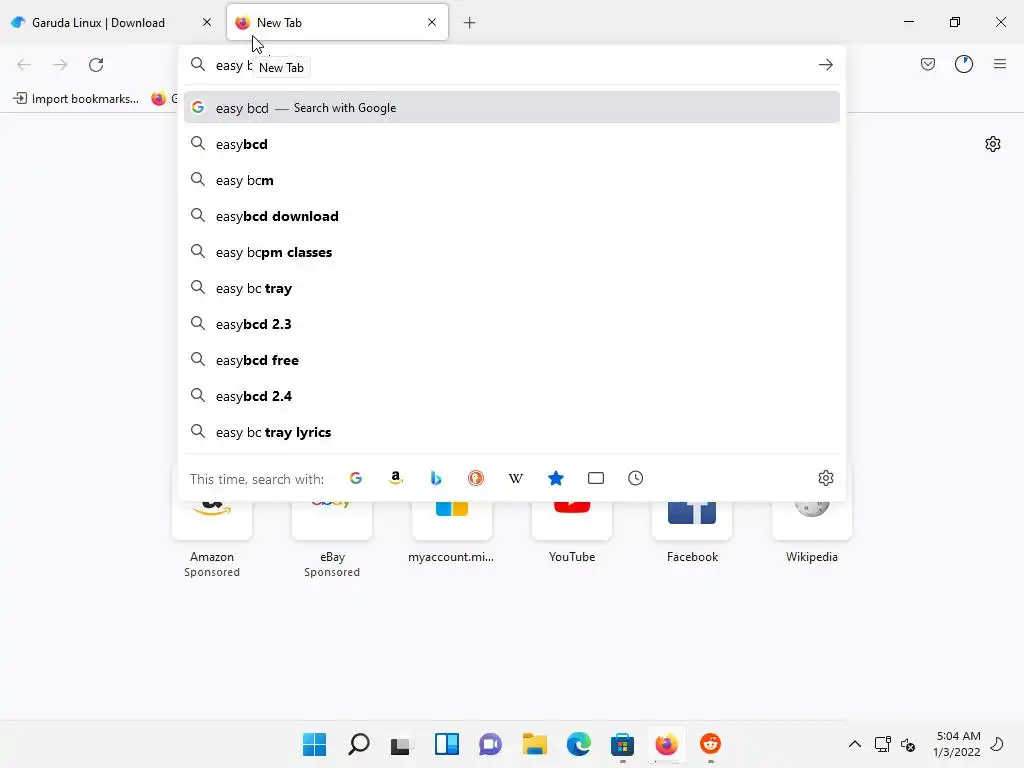Switch to Garuda Linux Download tab
This screenshot has height=768, width=1024.
click(x=113, y=22)
